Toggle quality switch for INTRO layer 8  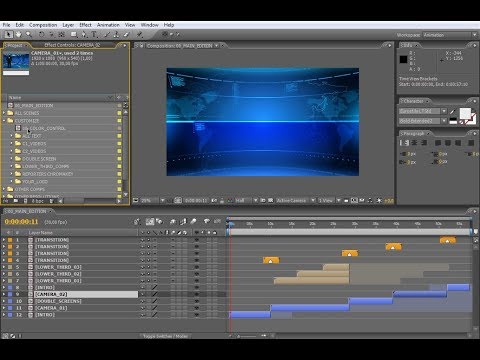coord(155,287)
